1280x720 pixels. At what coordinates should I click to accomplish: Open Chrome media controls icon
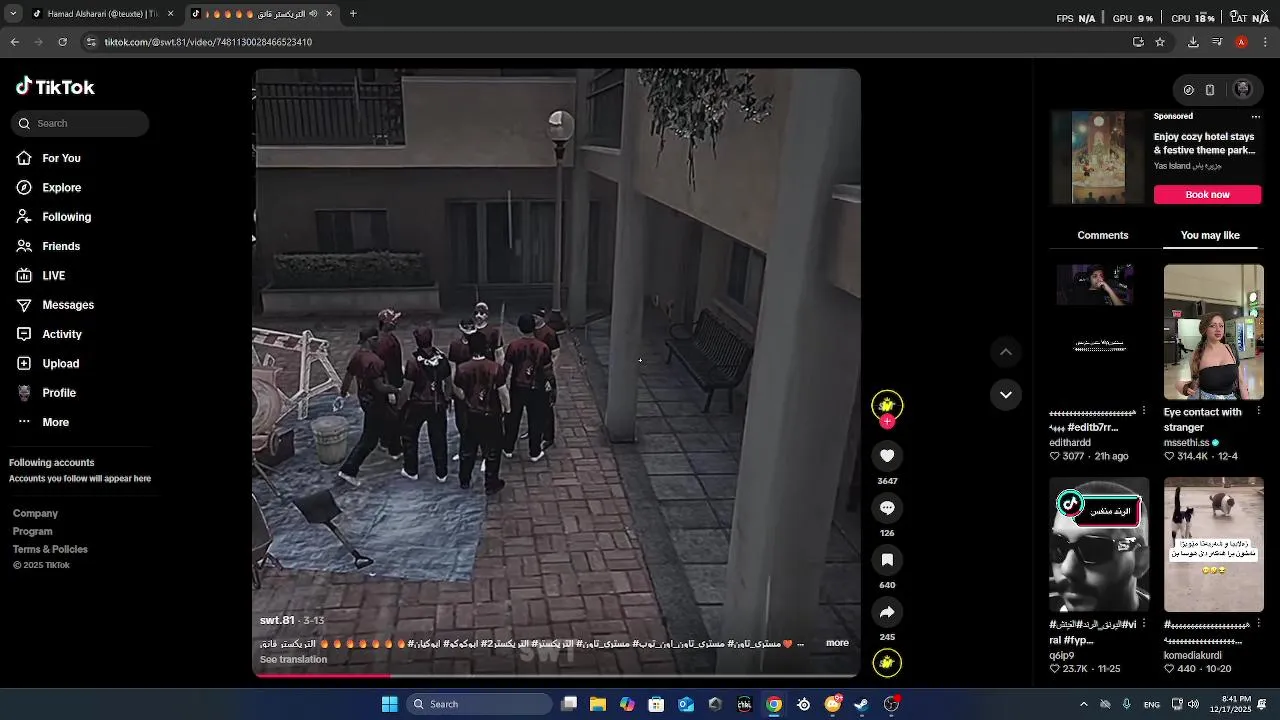click(x=1217, y=42)
